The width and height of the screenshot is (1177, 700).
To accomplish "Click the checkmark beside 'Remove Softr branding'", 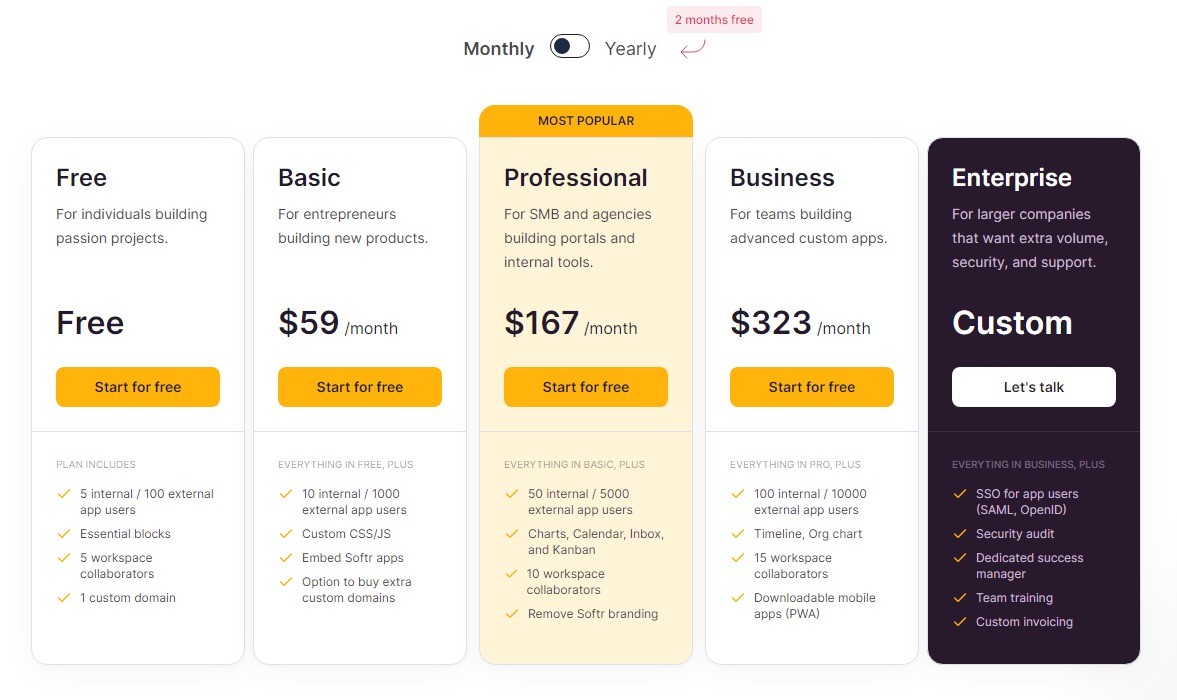I will [x=511, y=614].
